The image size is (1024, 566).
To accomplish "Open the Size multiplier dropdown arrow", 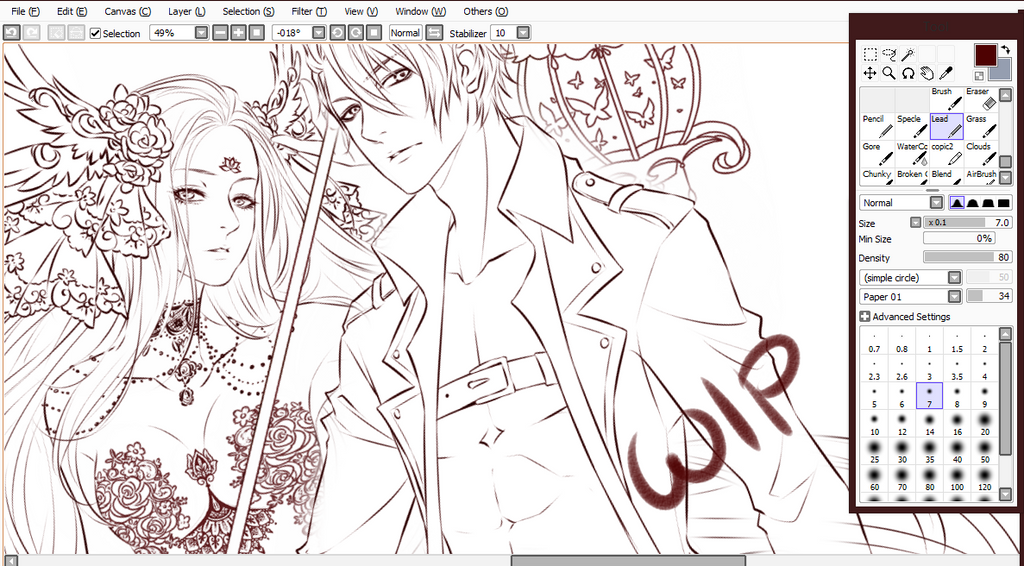I will [x=916, y=223].
